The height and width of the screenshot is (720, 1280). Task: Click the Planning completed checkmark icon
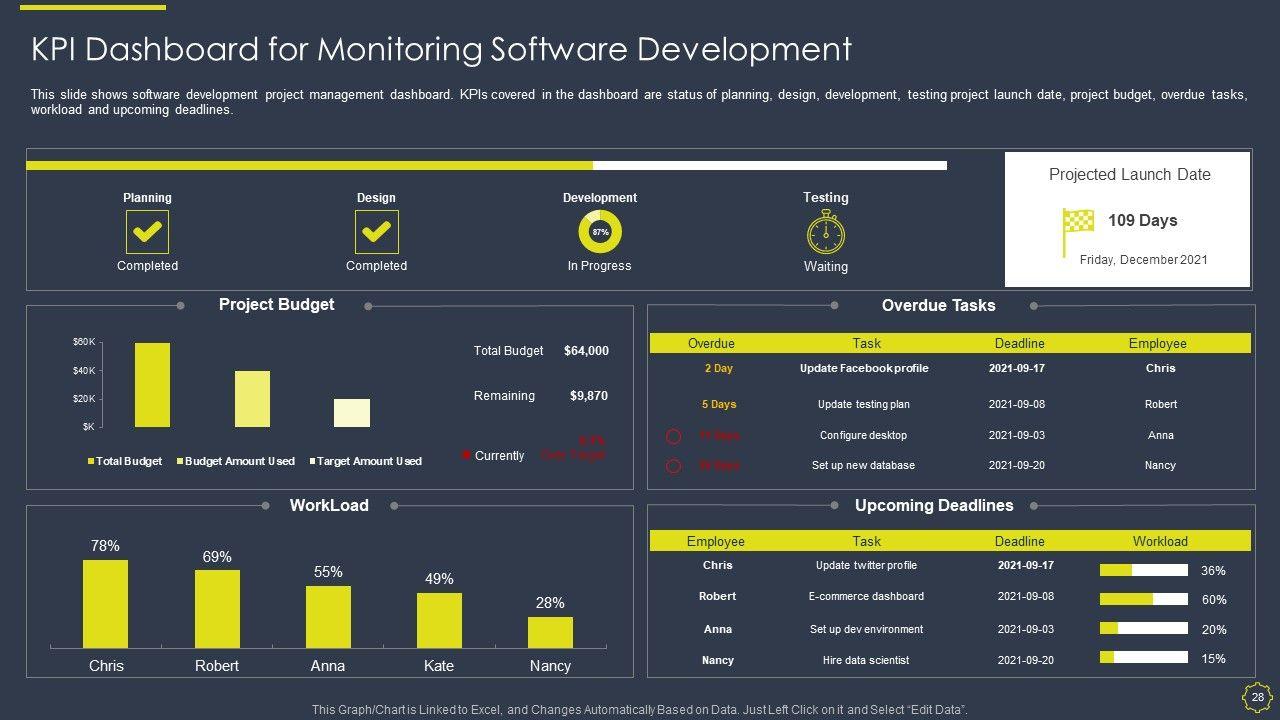click(x=147, y=232)
